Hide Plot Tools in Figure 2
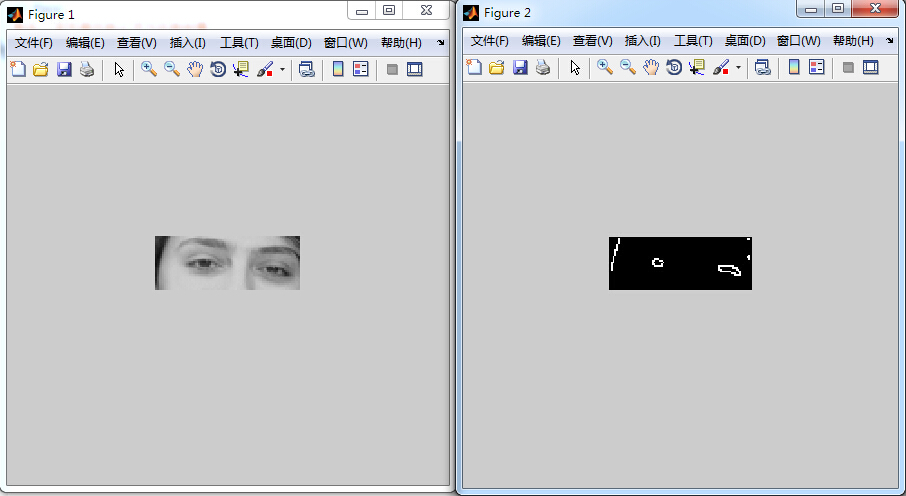906x496 pixels. click(x=848, y=67)
